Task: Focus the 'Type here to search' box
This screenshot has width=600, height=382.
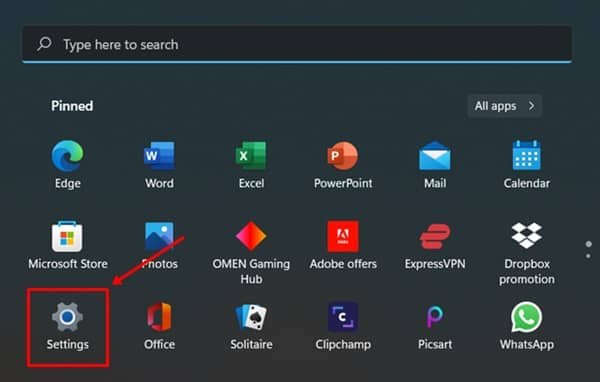Action: [x=297, y=44]
